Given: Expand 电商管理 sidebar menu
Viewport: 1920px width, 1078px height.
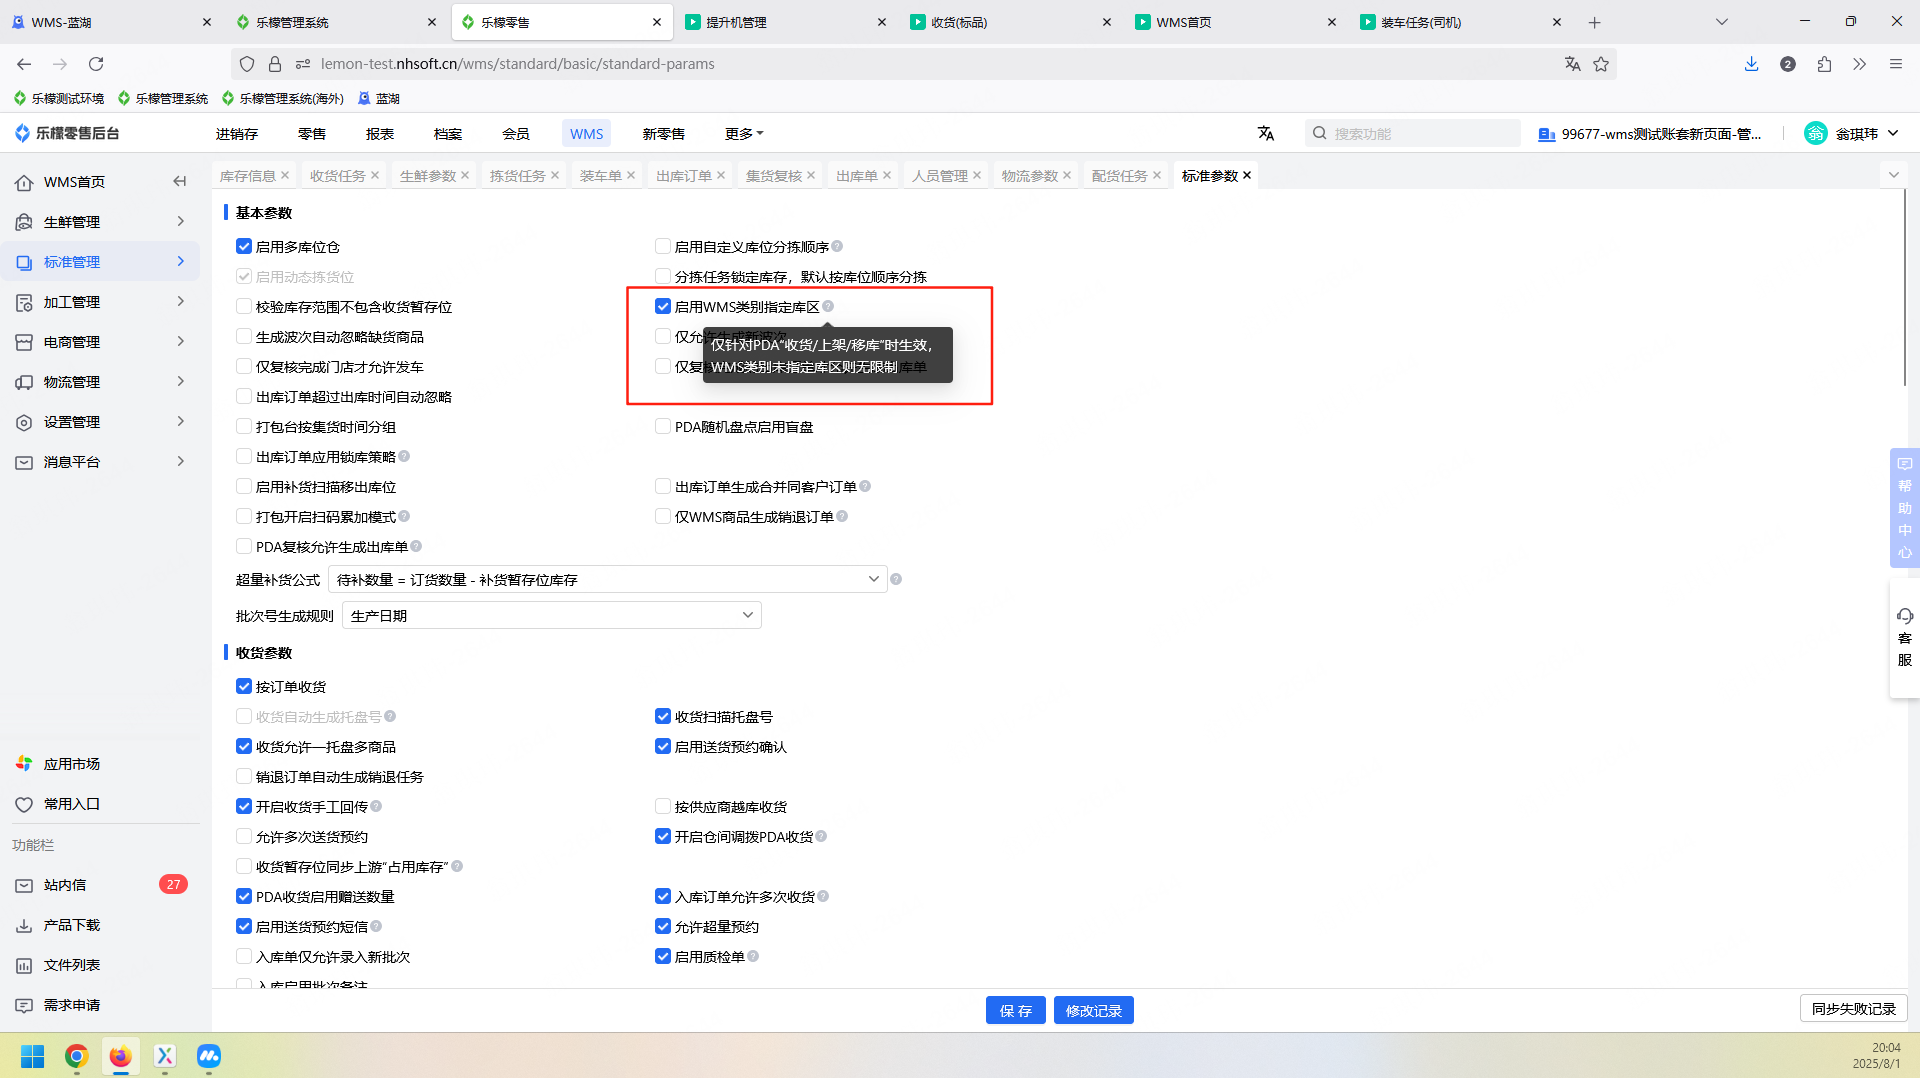Looking at the screenshot, I should [x=100, y=341].
